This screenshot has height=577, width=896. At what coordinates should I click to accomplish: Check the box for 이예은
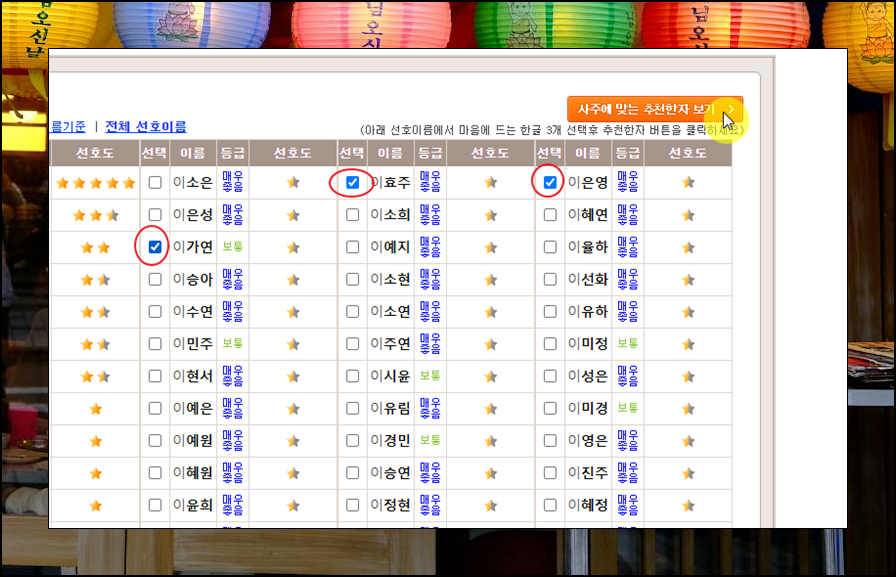pos(155,408)
